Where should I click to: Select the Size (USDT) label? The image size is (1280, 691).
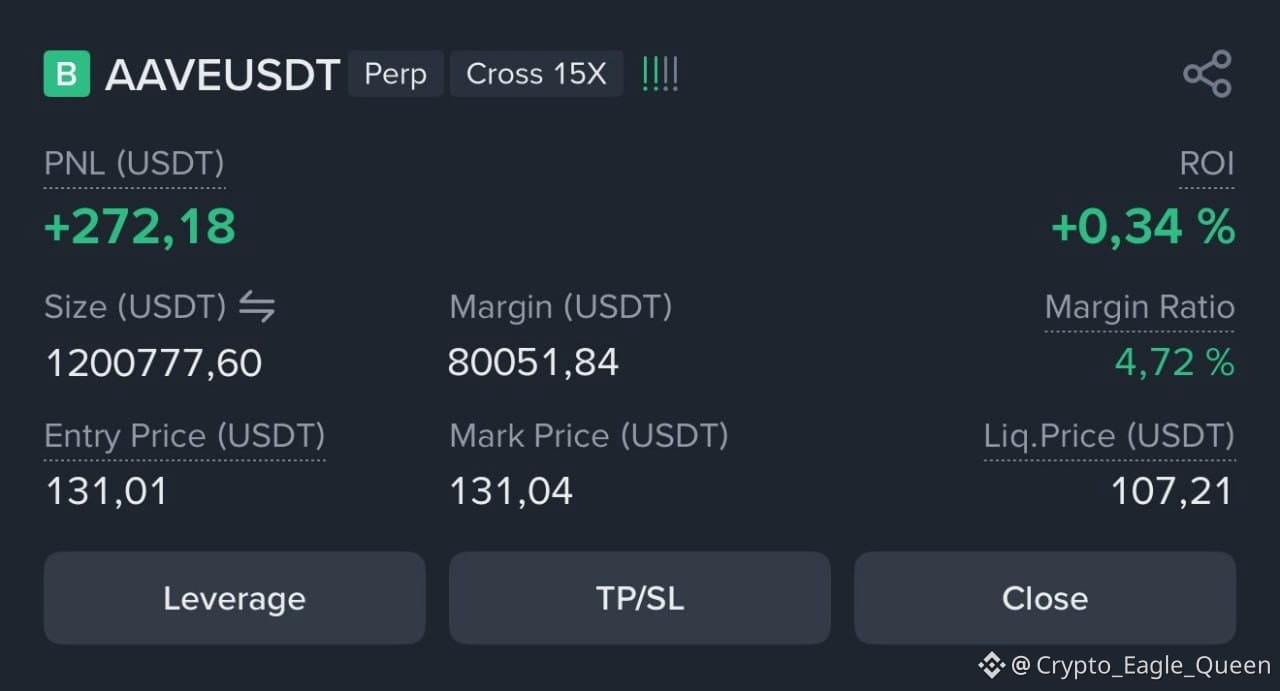(x=135, y=307)
